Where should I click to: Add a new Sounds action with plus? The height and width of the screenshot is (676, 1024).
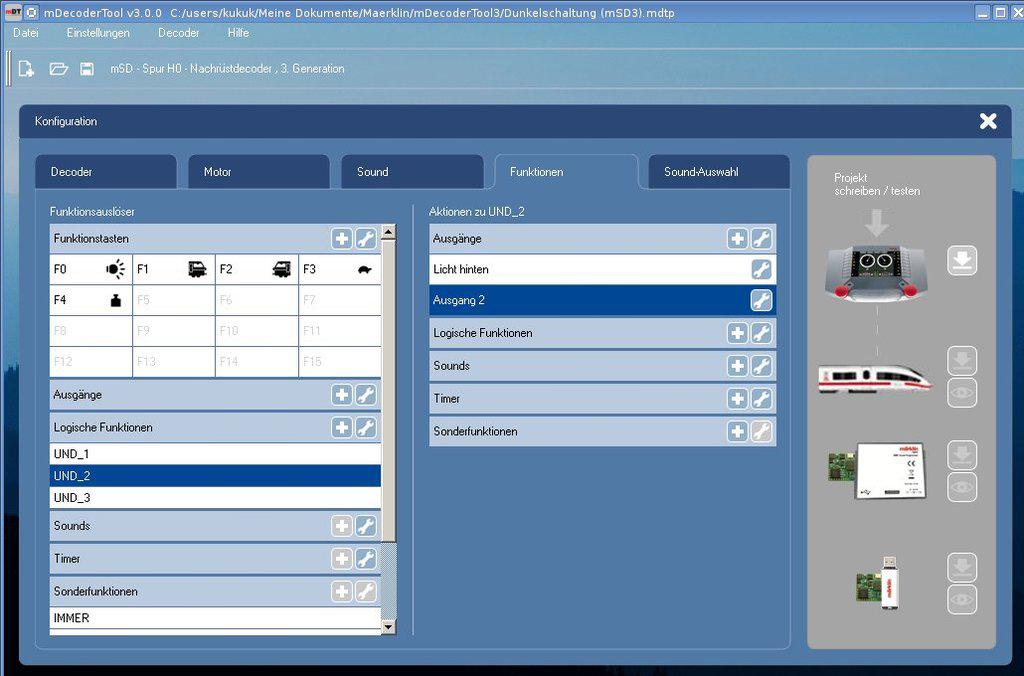tap(737, 366)
